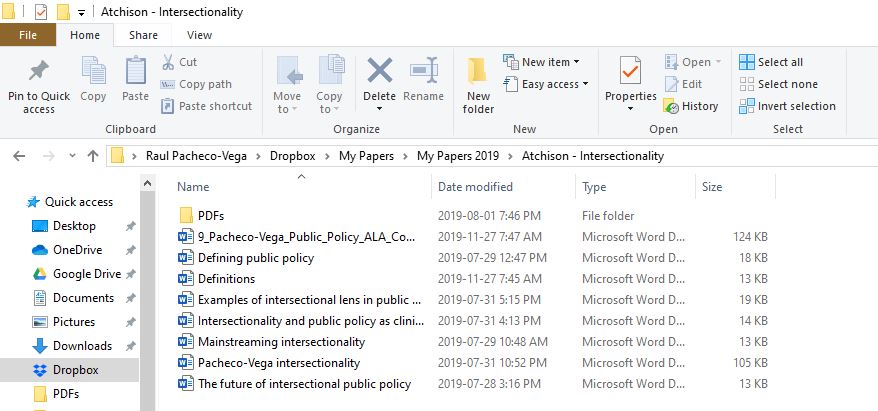Switch to the Share ribbon tab
878x411 pixels.
coord(143,35)
